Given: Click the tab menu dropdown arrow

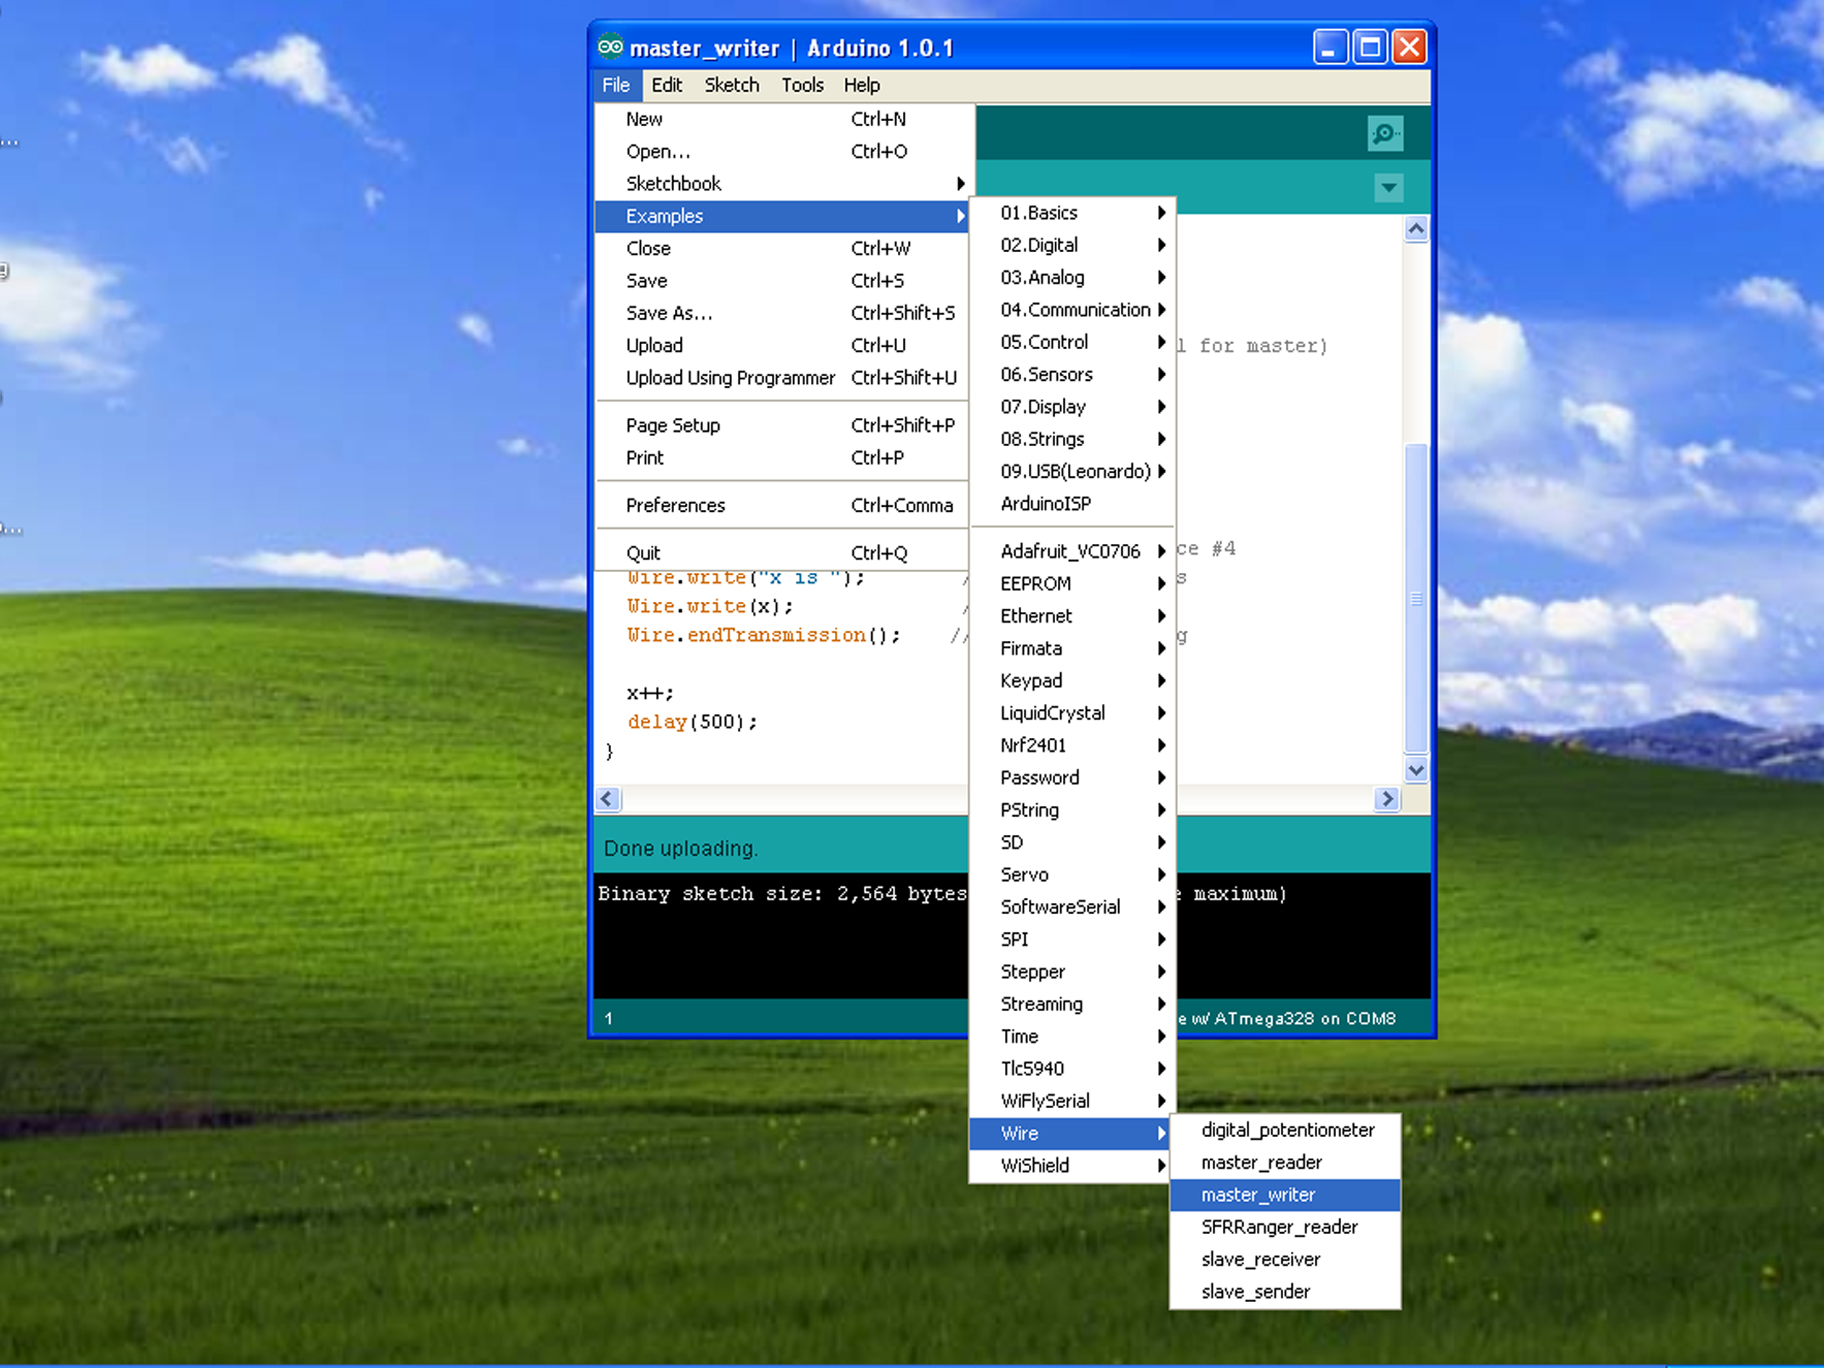Looking at the screenshot, I should (1388, 187).
